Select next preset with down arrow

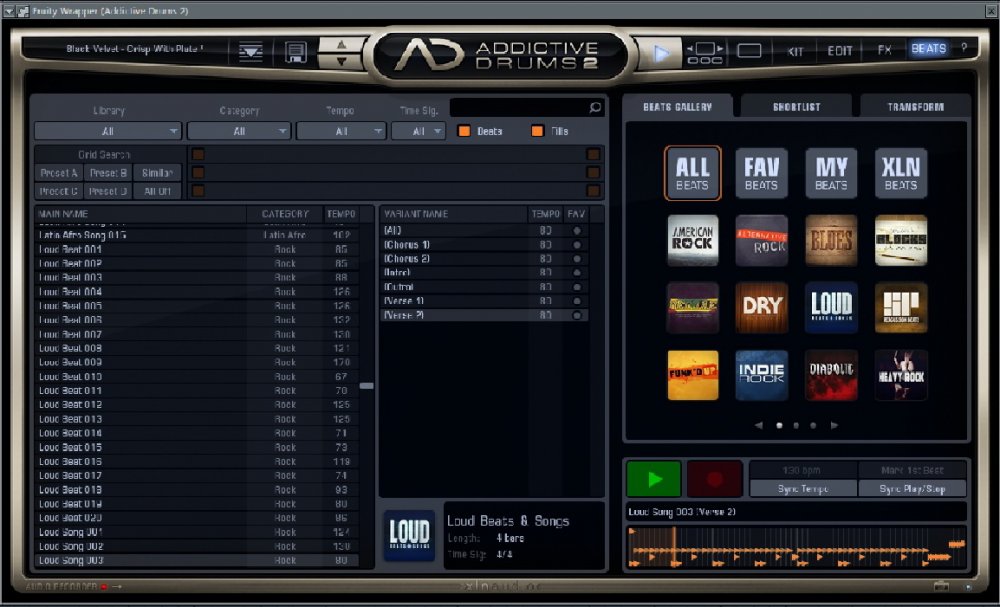coord(341,61)
